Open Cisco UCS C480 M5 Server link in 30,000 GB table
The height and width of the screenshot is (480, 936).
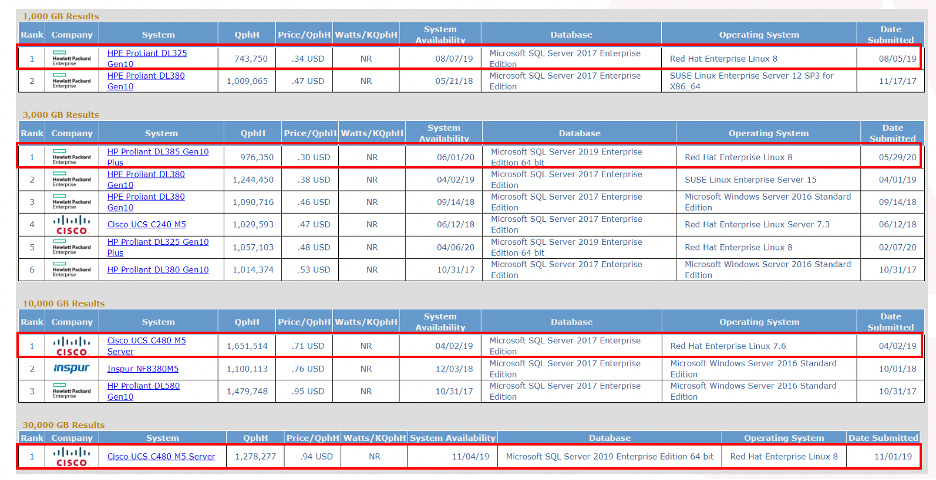click(161, 457)
